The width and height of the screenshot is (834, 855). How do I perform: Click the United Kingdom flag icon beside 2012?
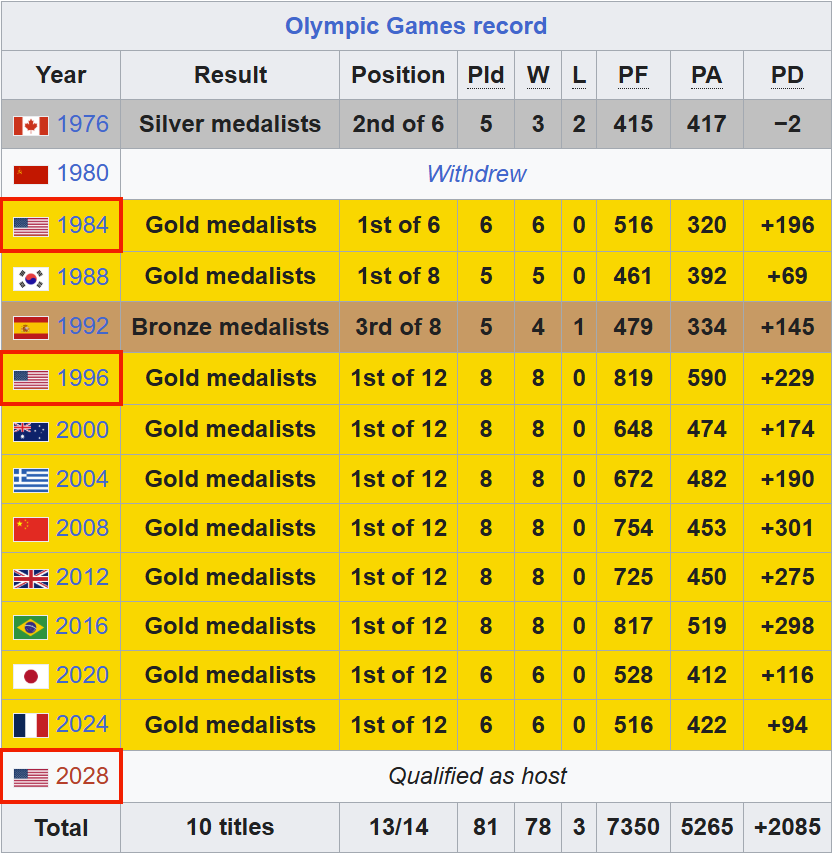(31, 578)
